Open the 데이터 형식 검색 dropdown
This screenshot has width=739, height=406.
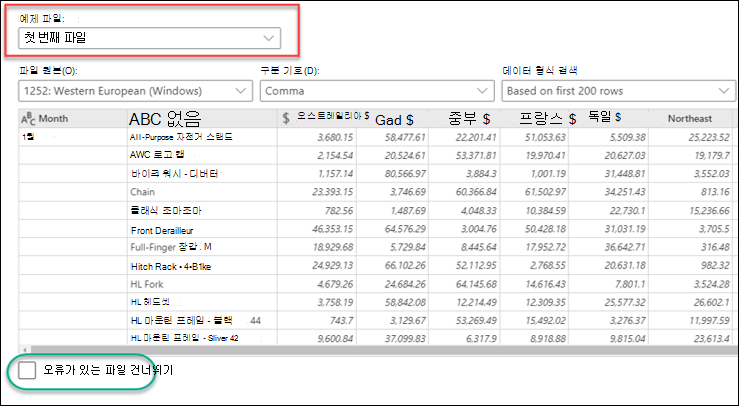tap(618, 91)
